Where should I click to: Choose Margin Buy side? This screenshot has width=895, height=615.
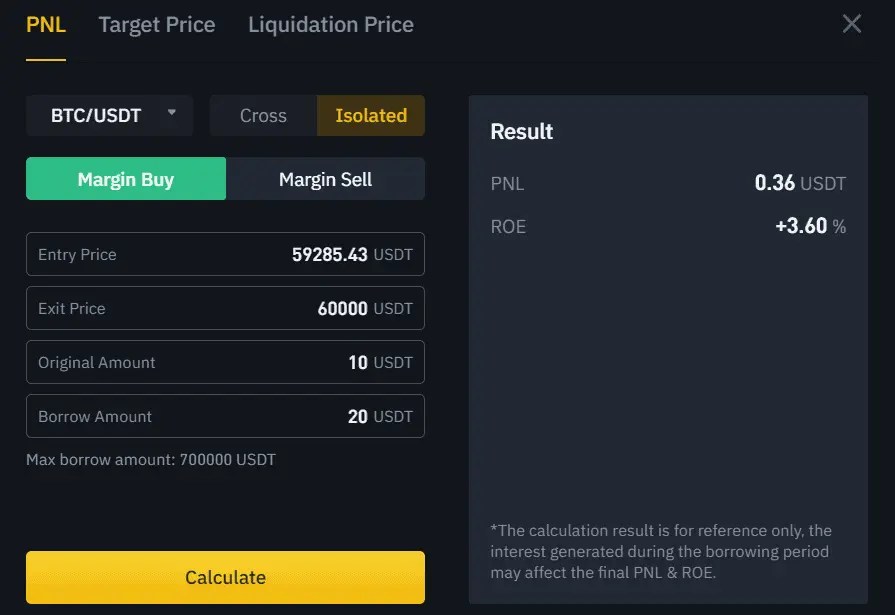coord(126,180)
